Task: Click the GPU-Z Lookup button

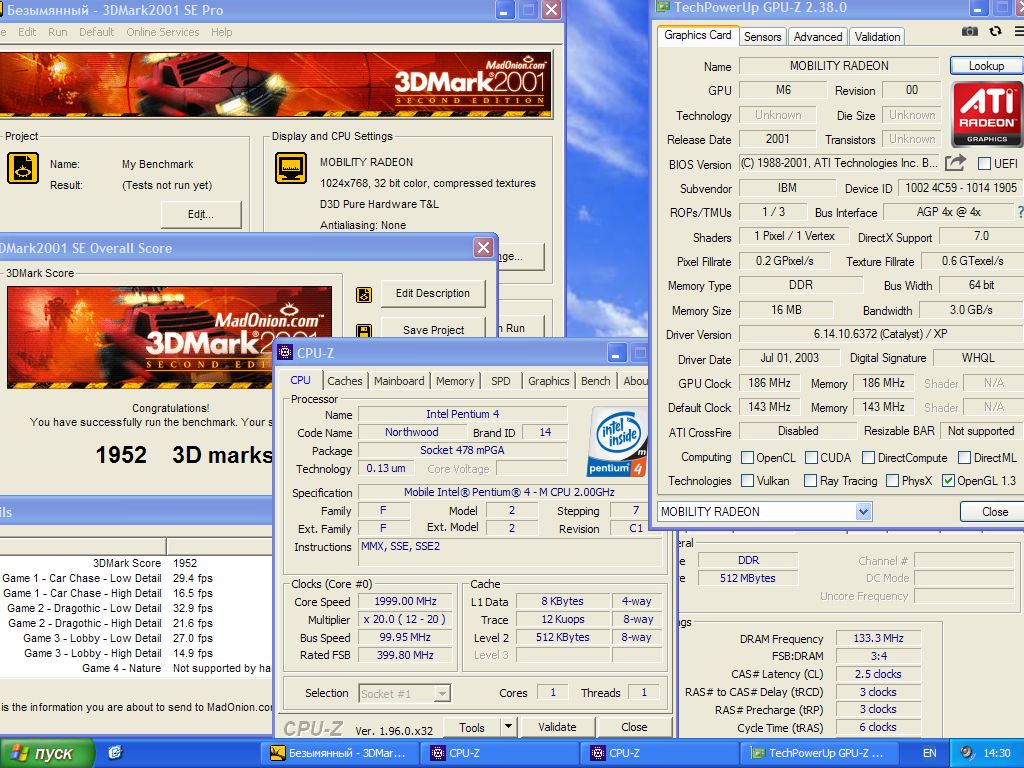Action: point(986,65)
